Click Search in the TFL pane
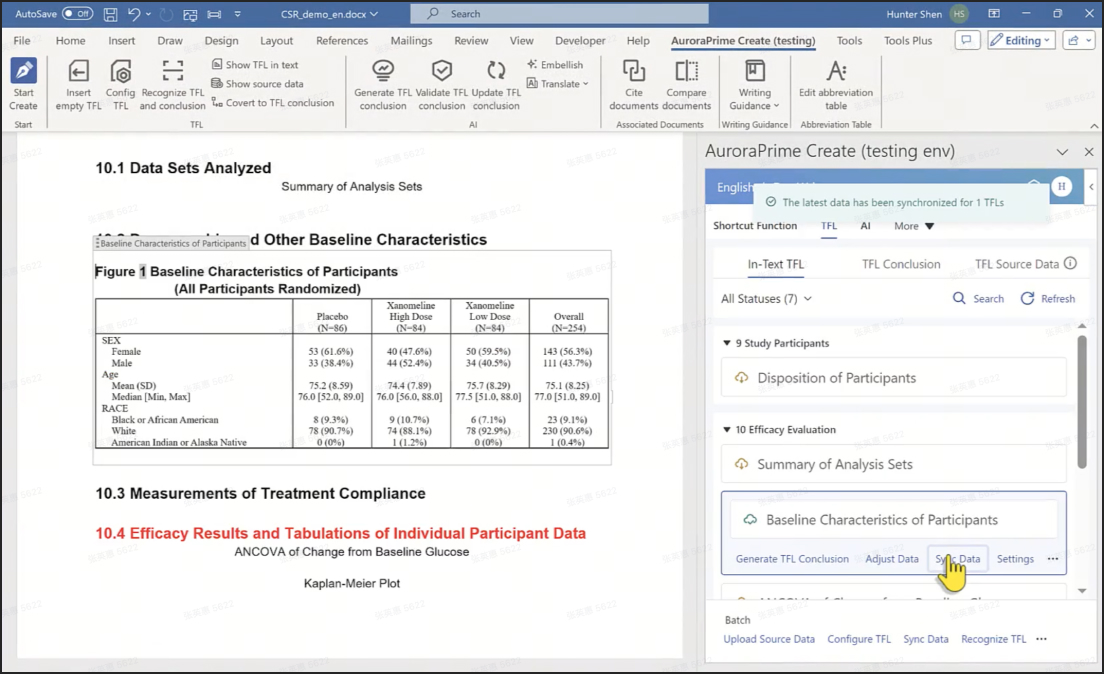The height and width of the screenshot is (674, 1104). pyautogui.click(x=978, y=299)
